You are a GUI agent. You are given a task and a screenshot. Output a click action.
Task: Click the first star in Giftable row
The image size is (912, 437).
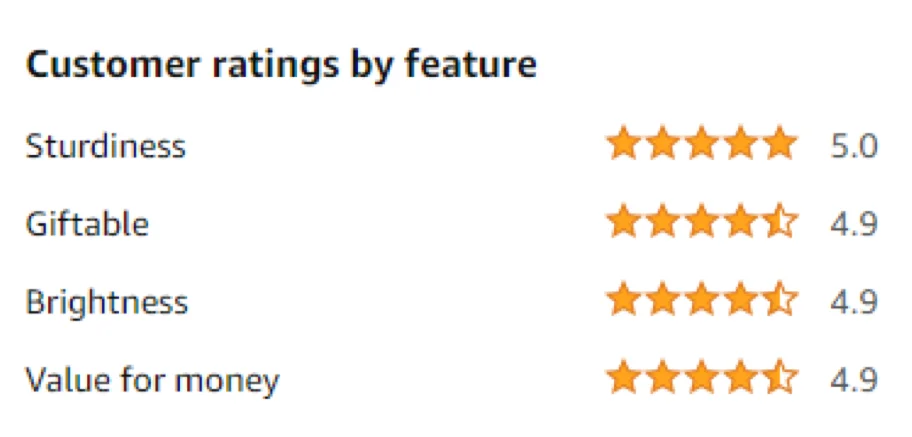tap(624, 222)
